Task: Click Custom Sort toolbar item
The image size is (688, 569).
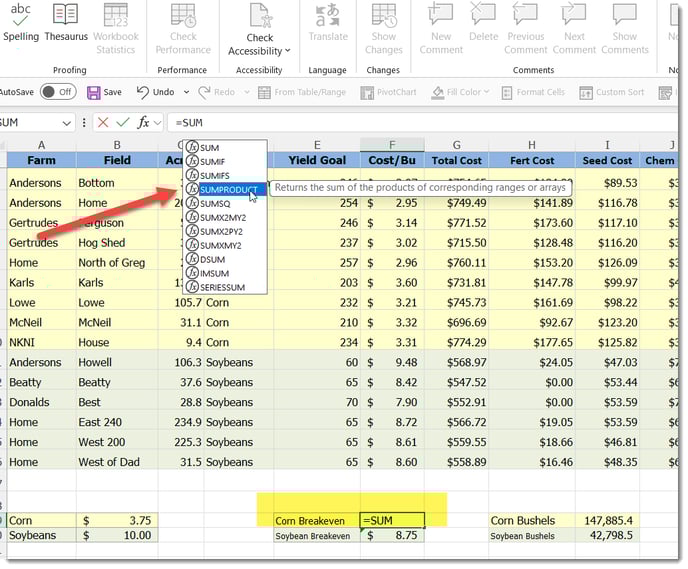Action: (x=612, y=92)
